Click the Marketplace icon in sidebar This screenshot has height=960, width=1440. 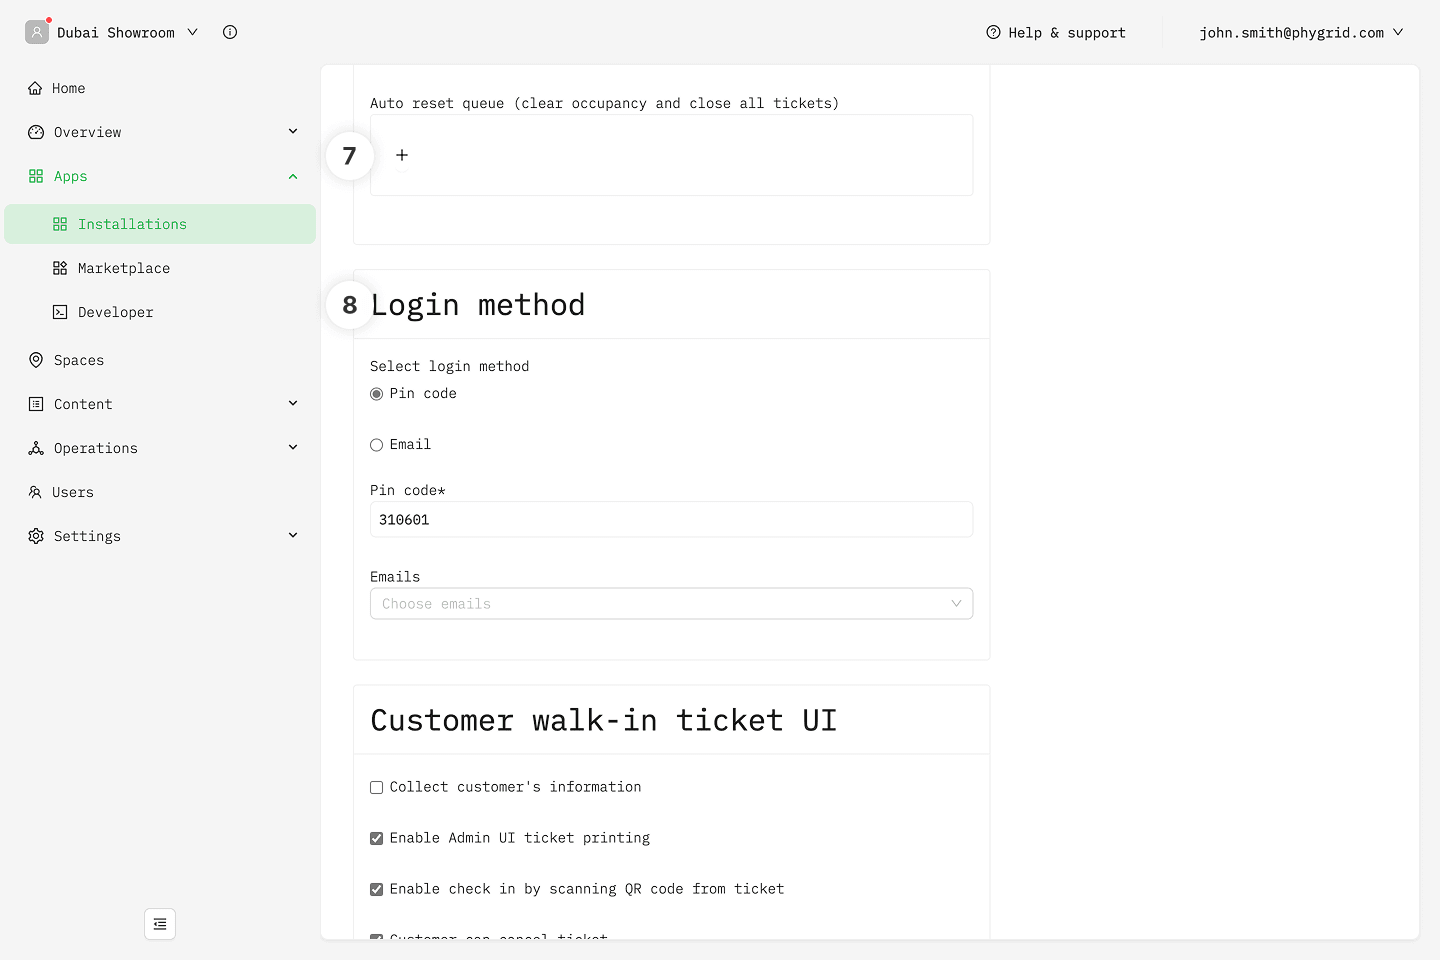(x=60, y=268)
